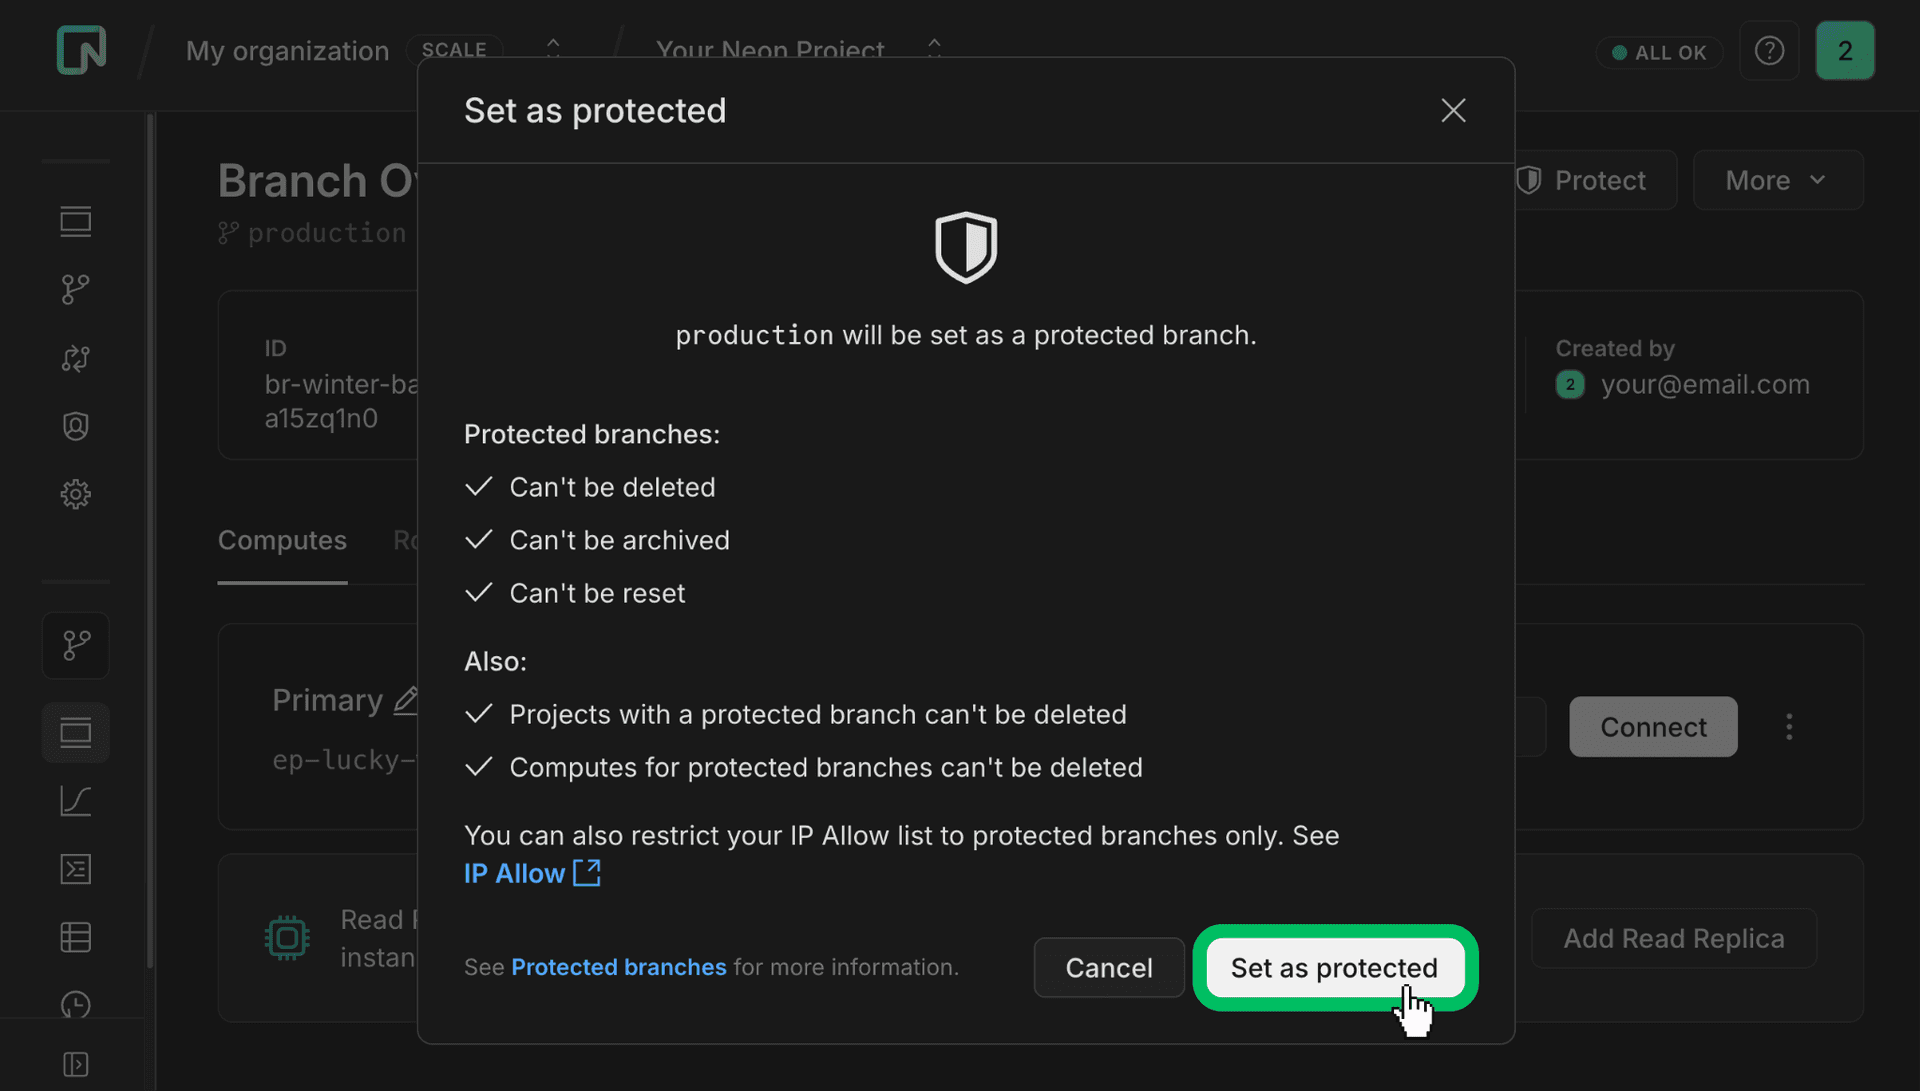Open the Tables icon in the sidebar
Image resolution: width=1920 pixels, height=1091 pixels.
pyautogui.click(x=76, y=937)
